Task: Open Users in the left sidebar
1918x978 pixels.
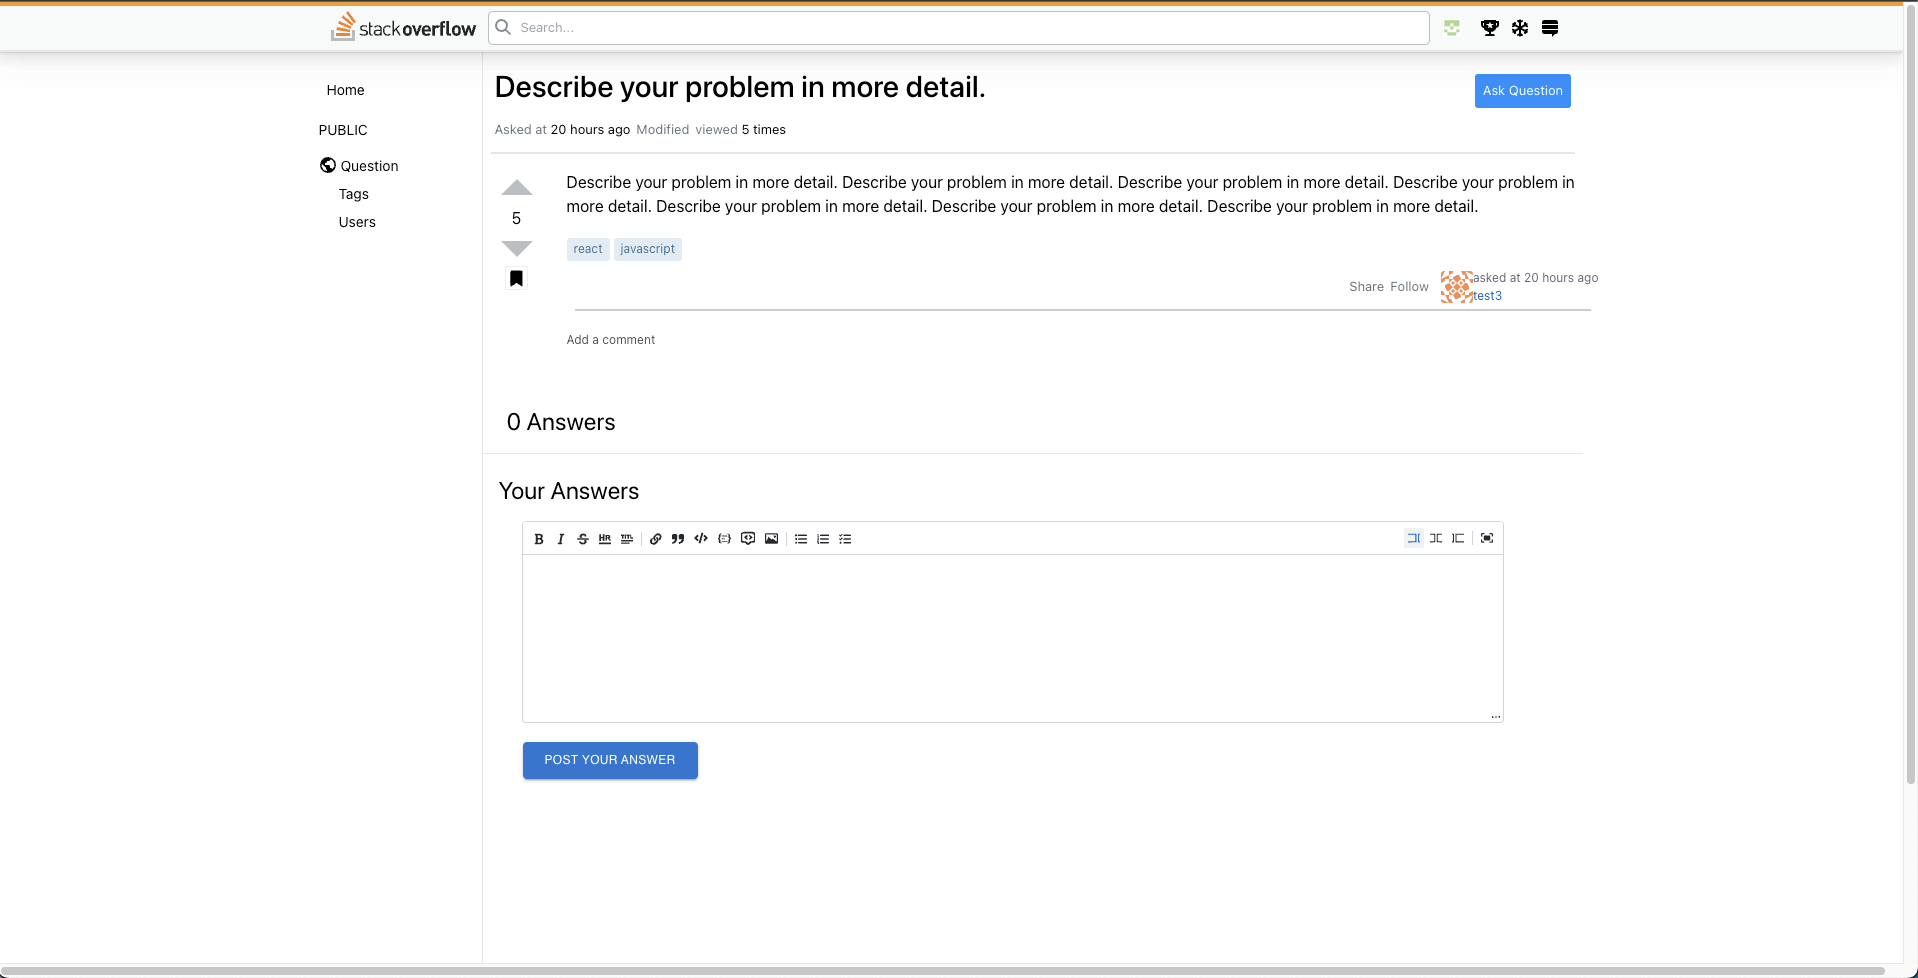Action: [357, 222]
